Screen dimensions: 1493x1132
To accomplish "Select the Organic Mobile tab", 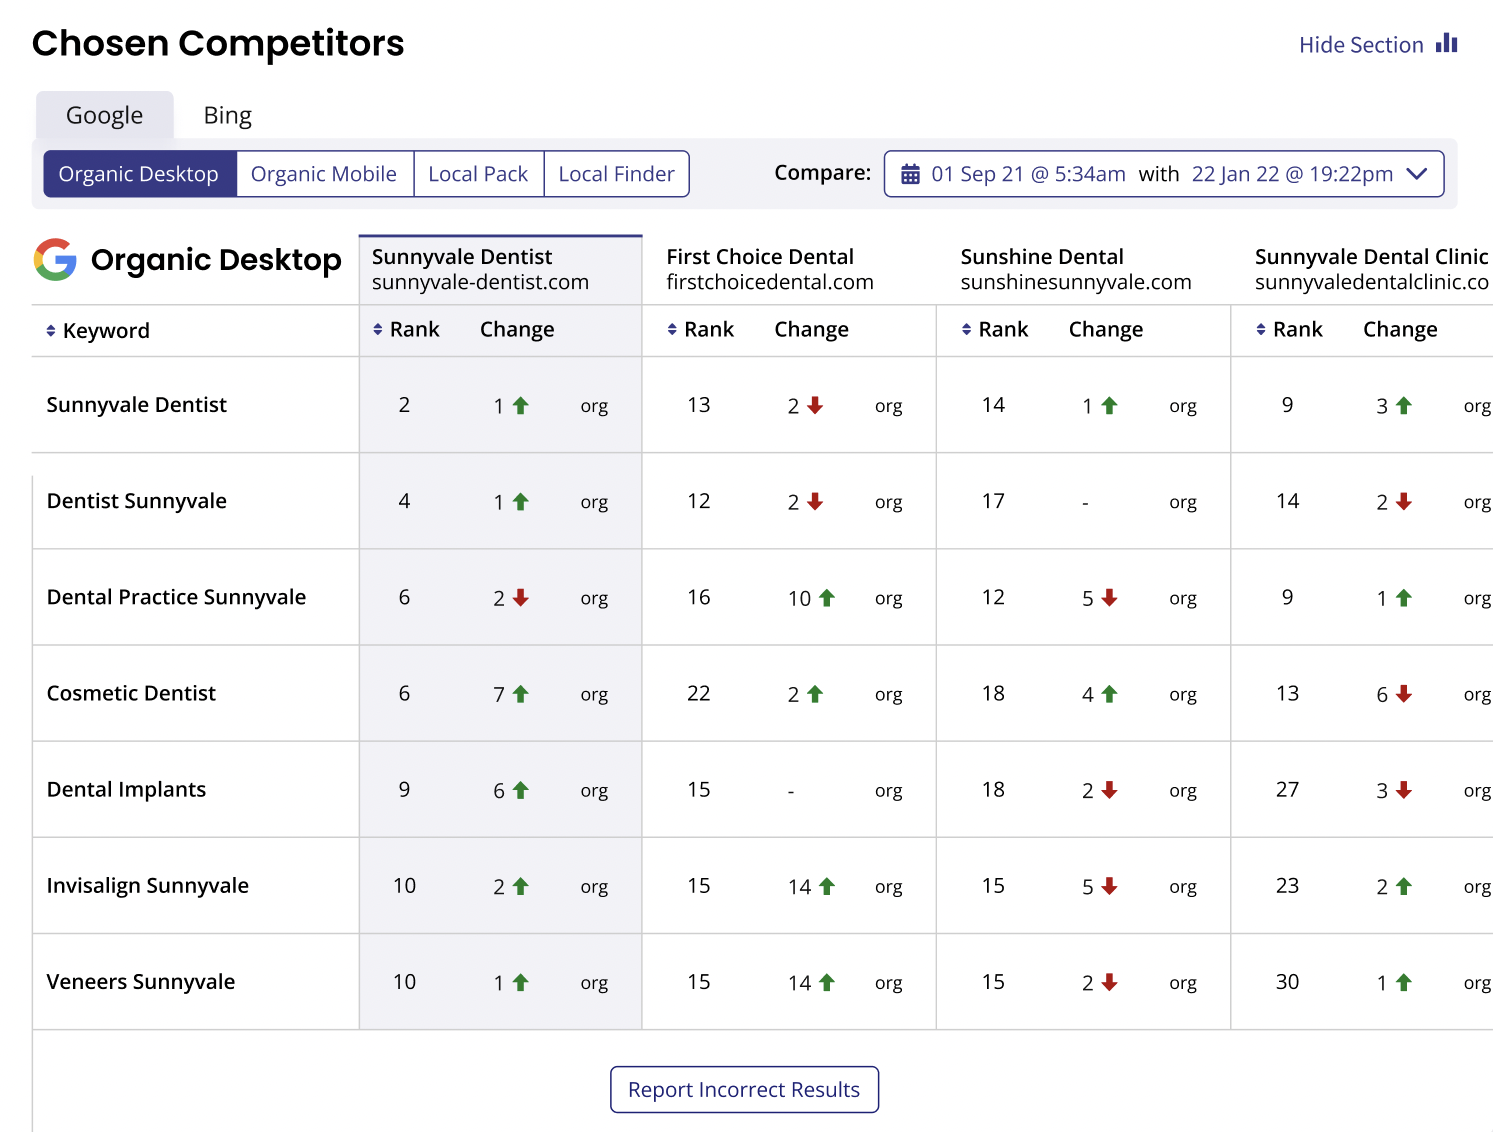I will [324, 174].
